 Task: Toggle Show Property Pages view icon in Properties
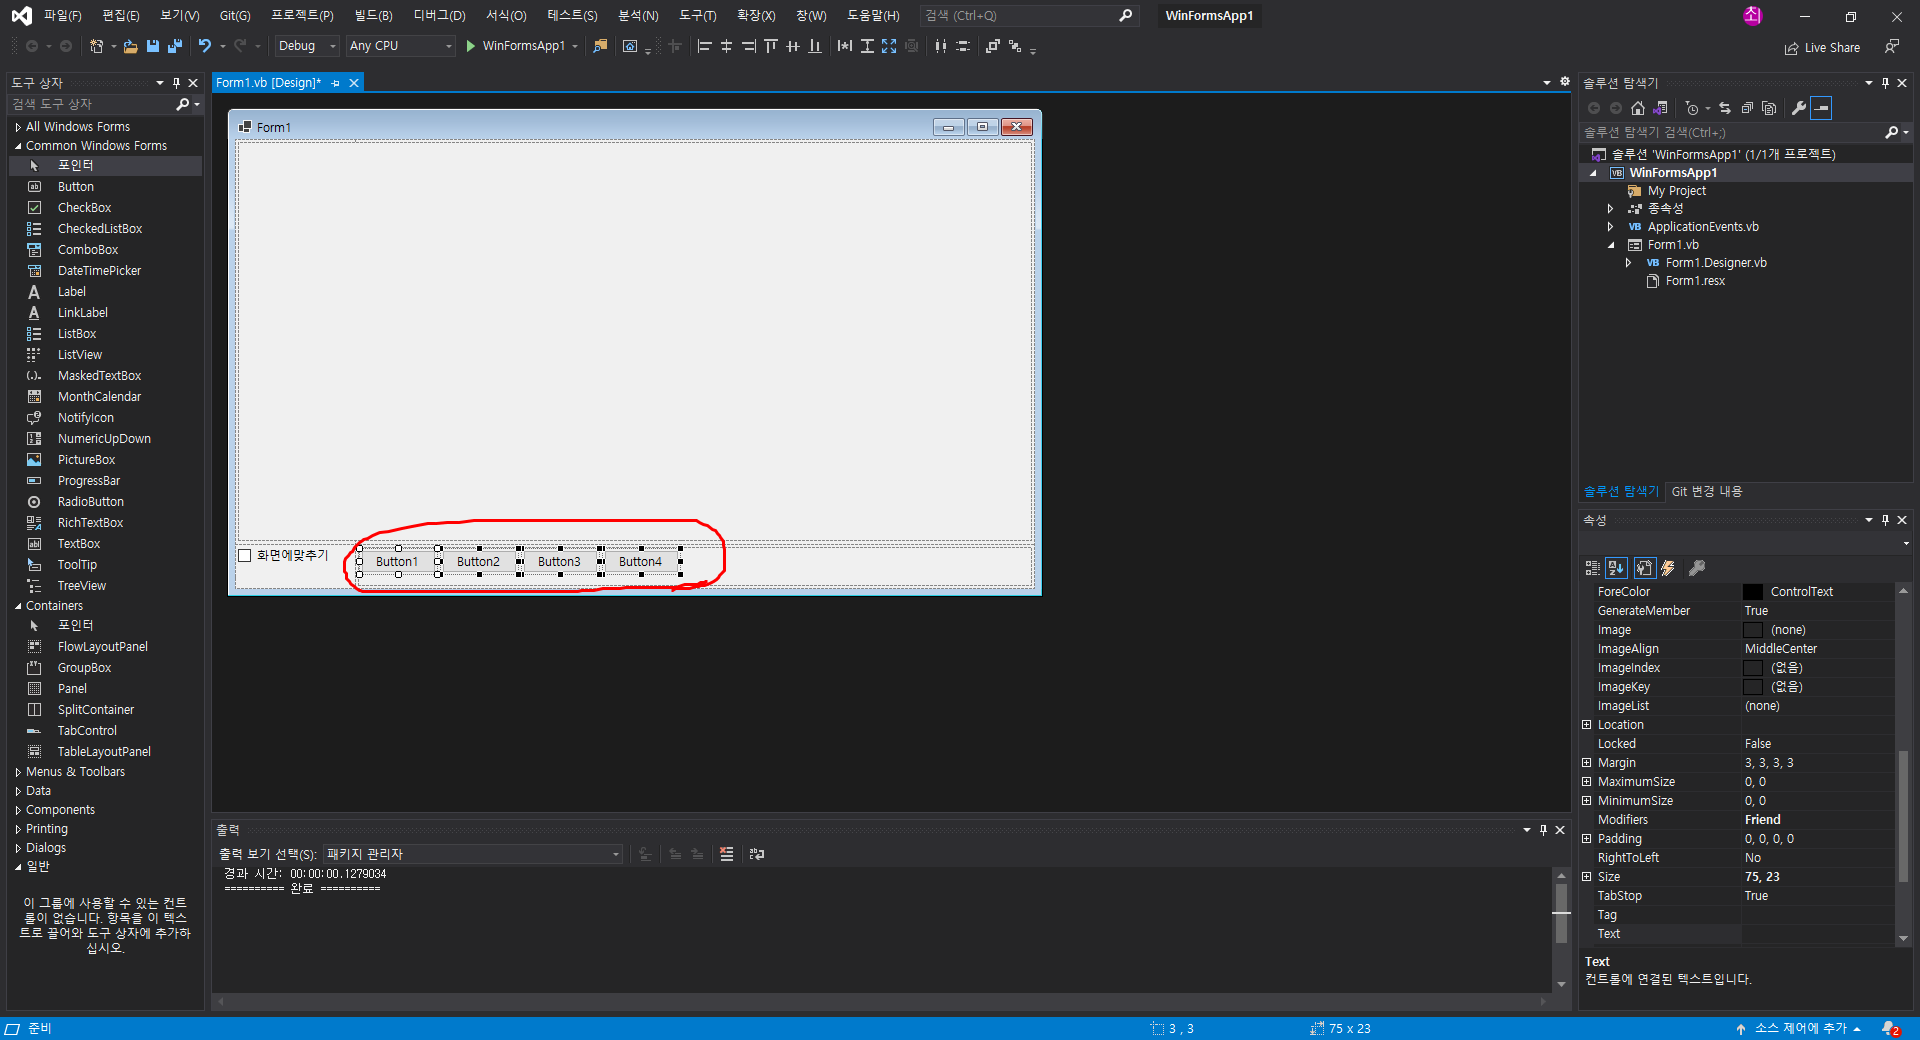[x=1645, y=568]
